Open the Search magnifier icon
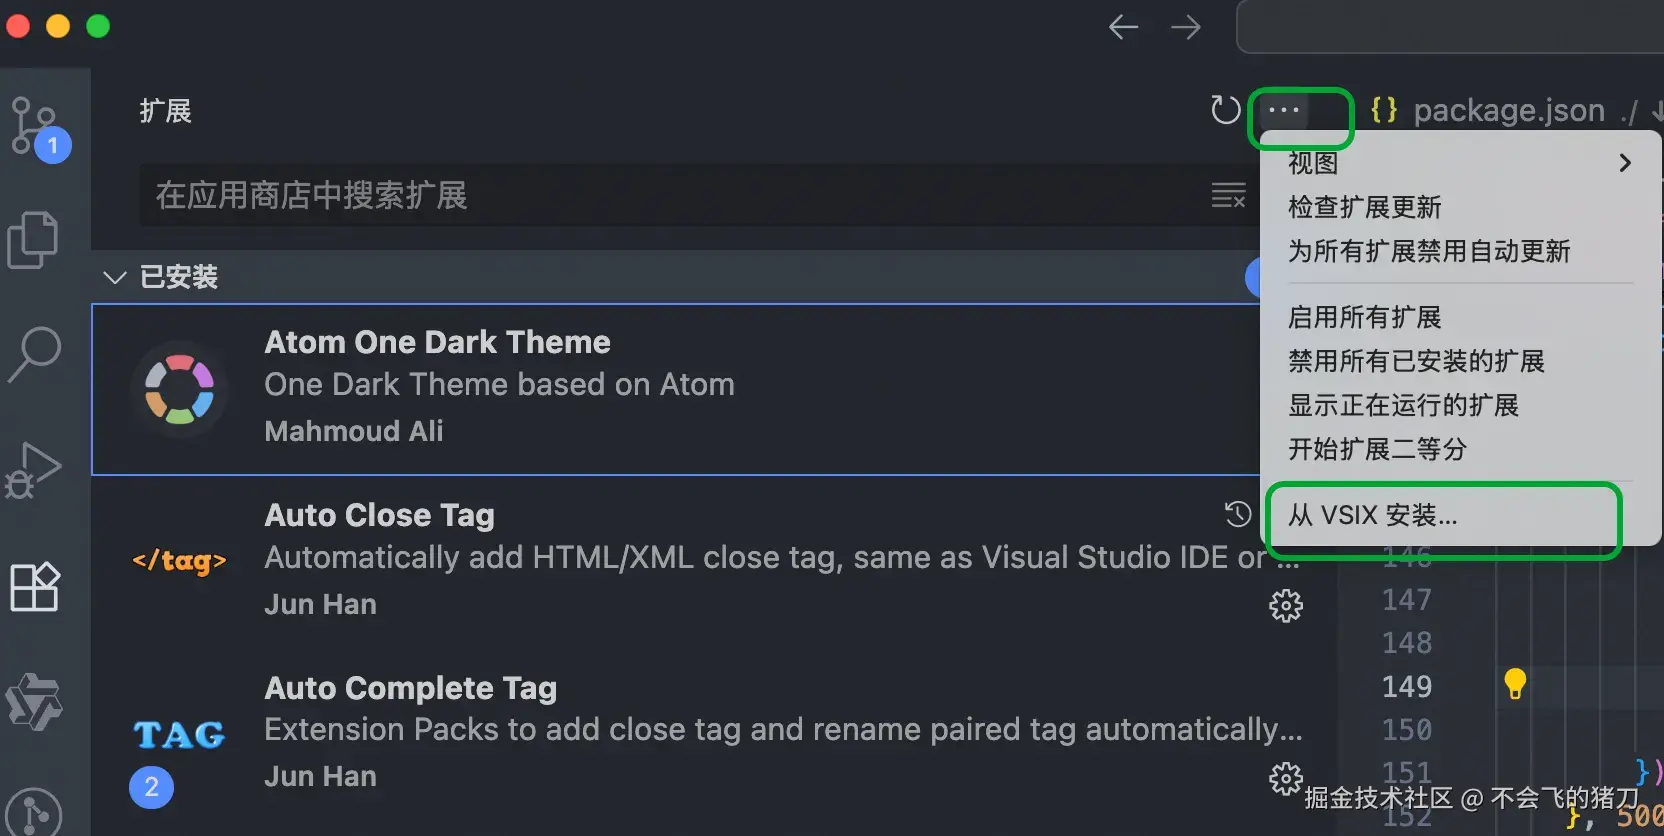The image size is (1664, 836). click(35, 354)
